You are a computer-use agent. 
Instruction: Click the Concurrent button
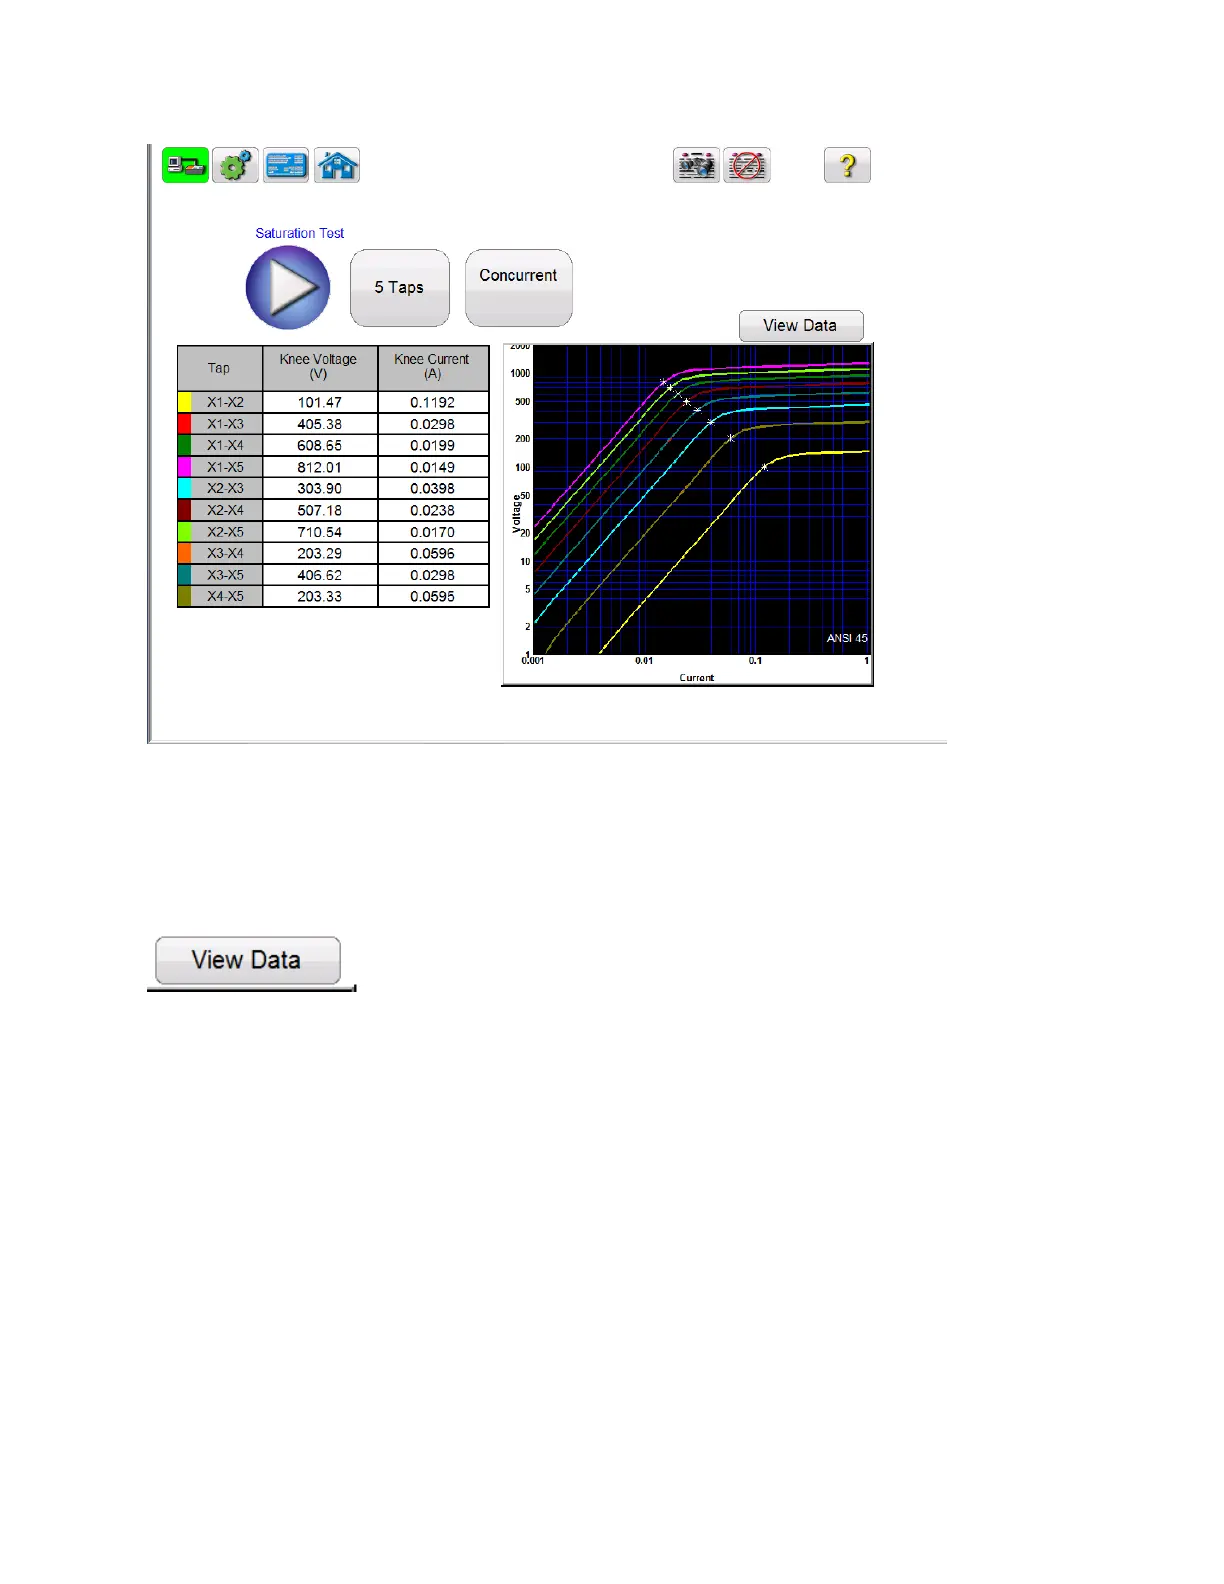[518, 288]
